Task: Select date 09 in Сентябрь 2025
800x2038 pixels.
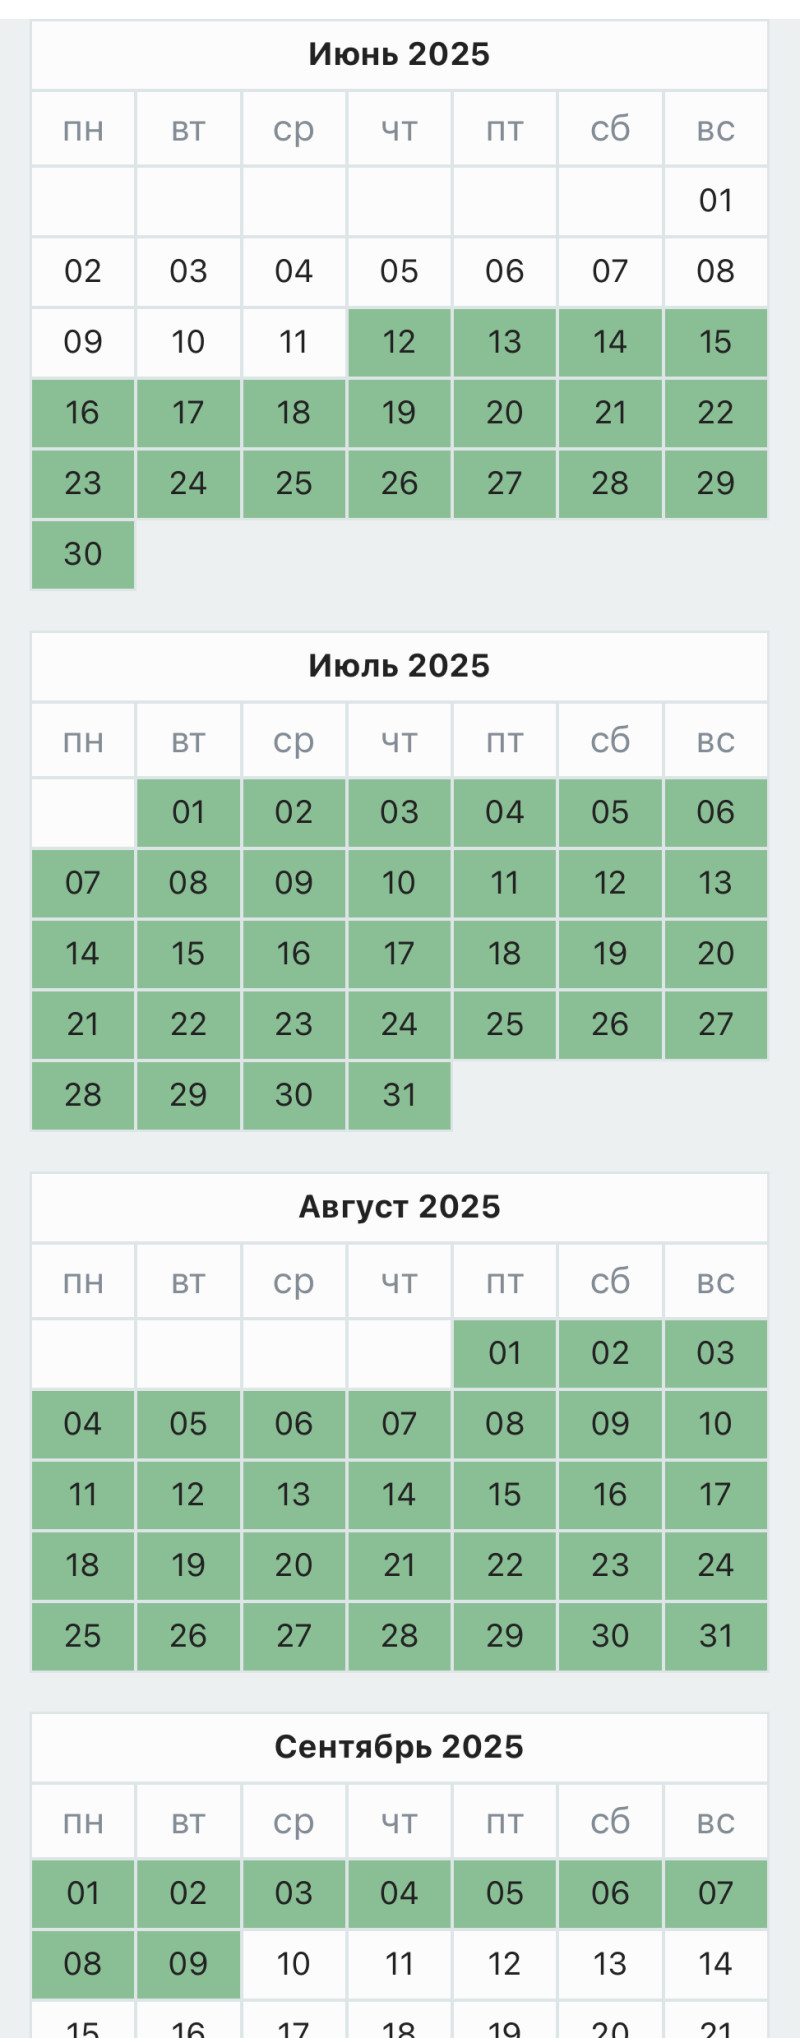Action: click(188, 1964)
